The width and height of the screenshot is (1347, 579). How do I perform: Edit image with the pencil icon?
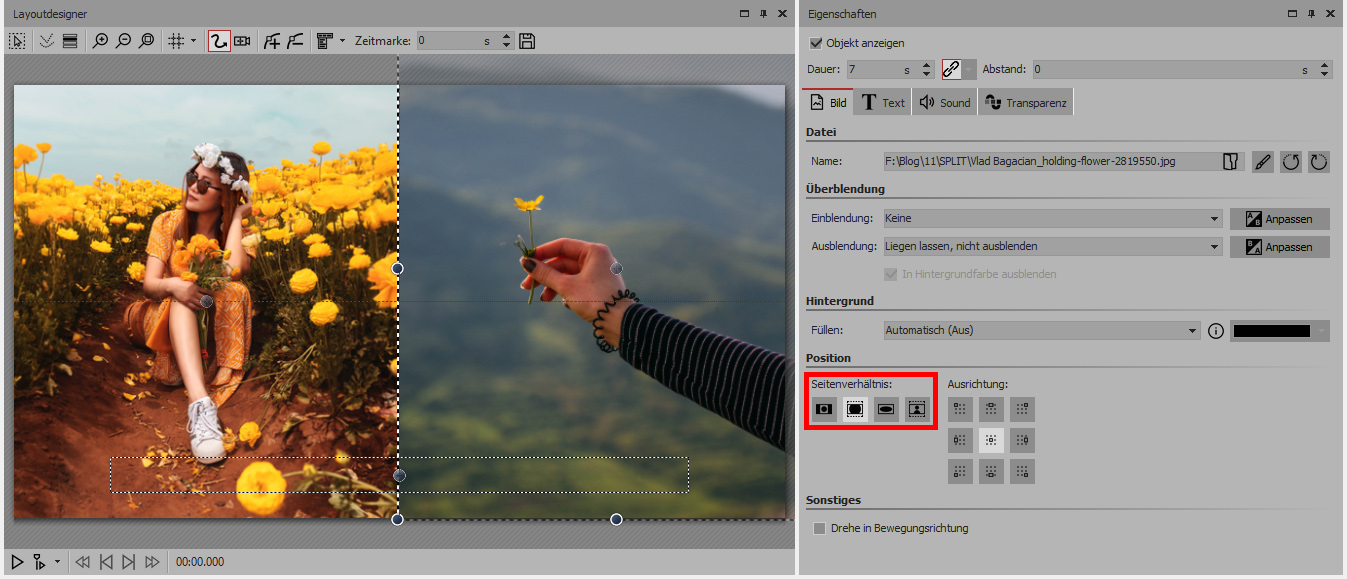click(1263, 161)
